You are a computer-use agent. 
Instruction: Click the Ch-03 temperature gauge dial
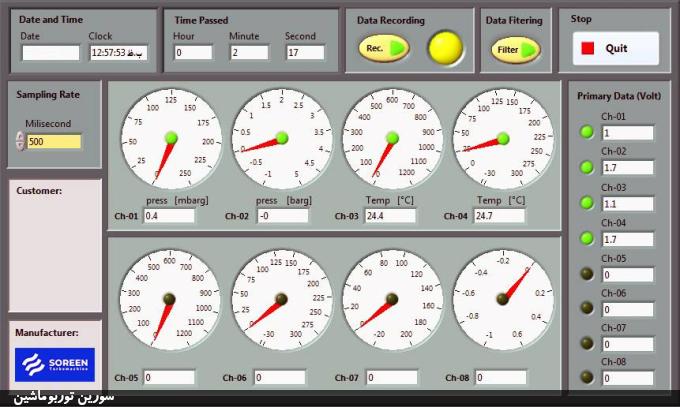coord(391,138)
